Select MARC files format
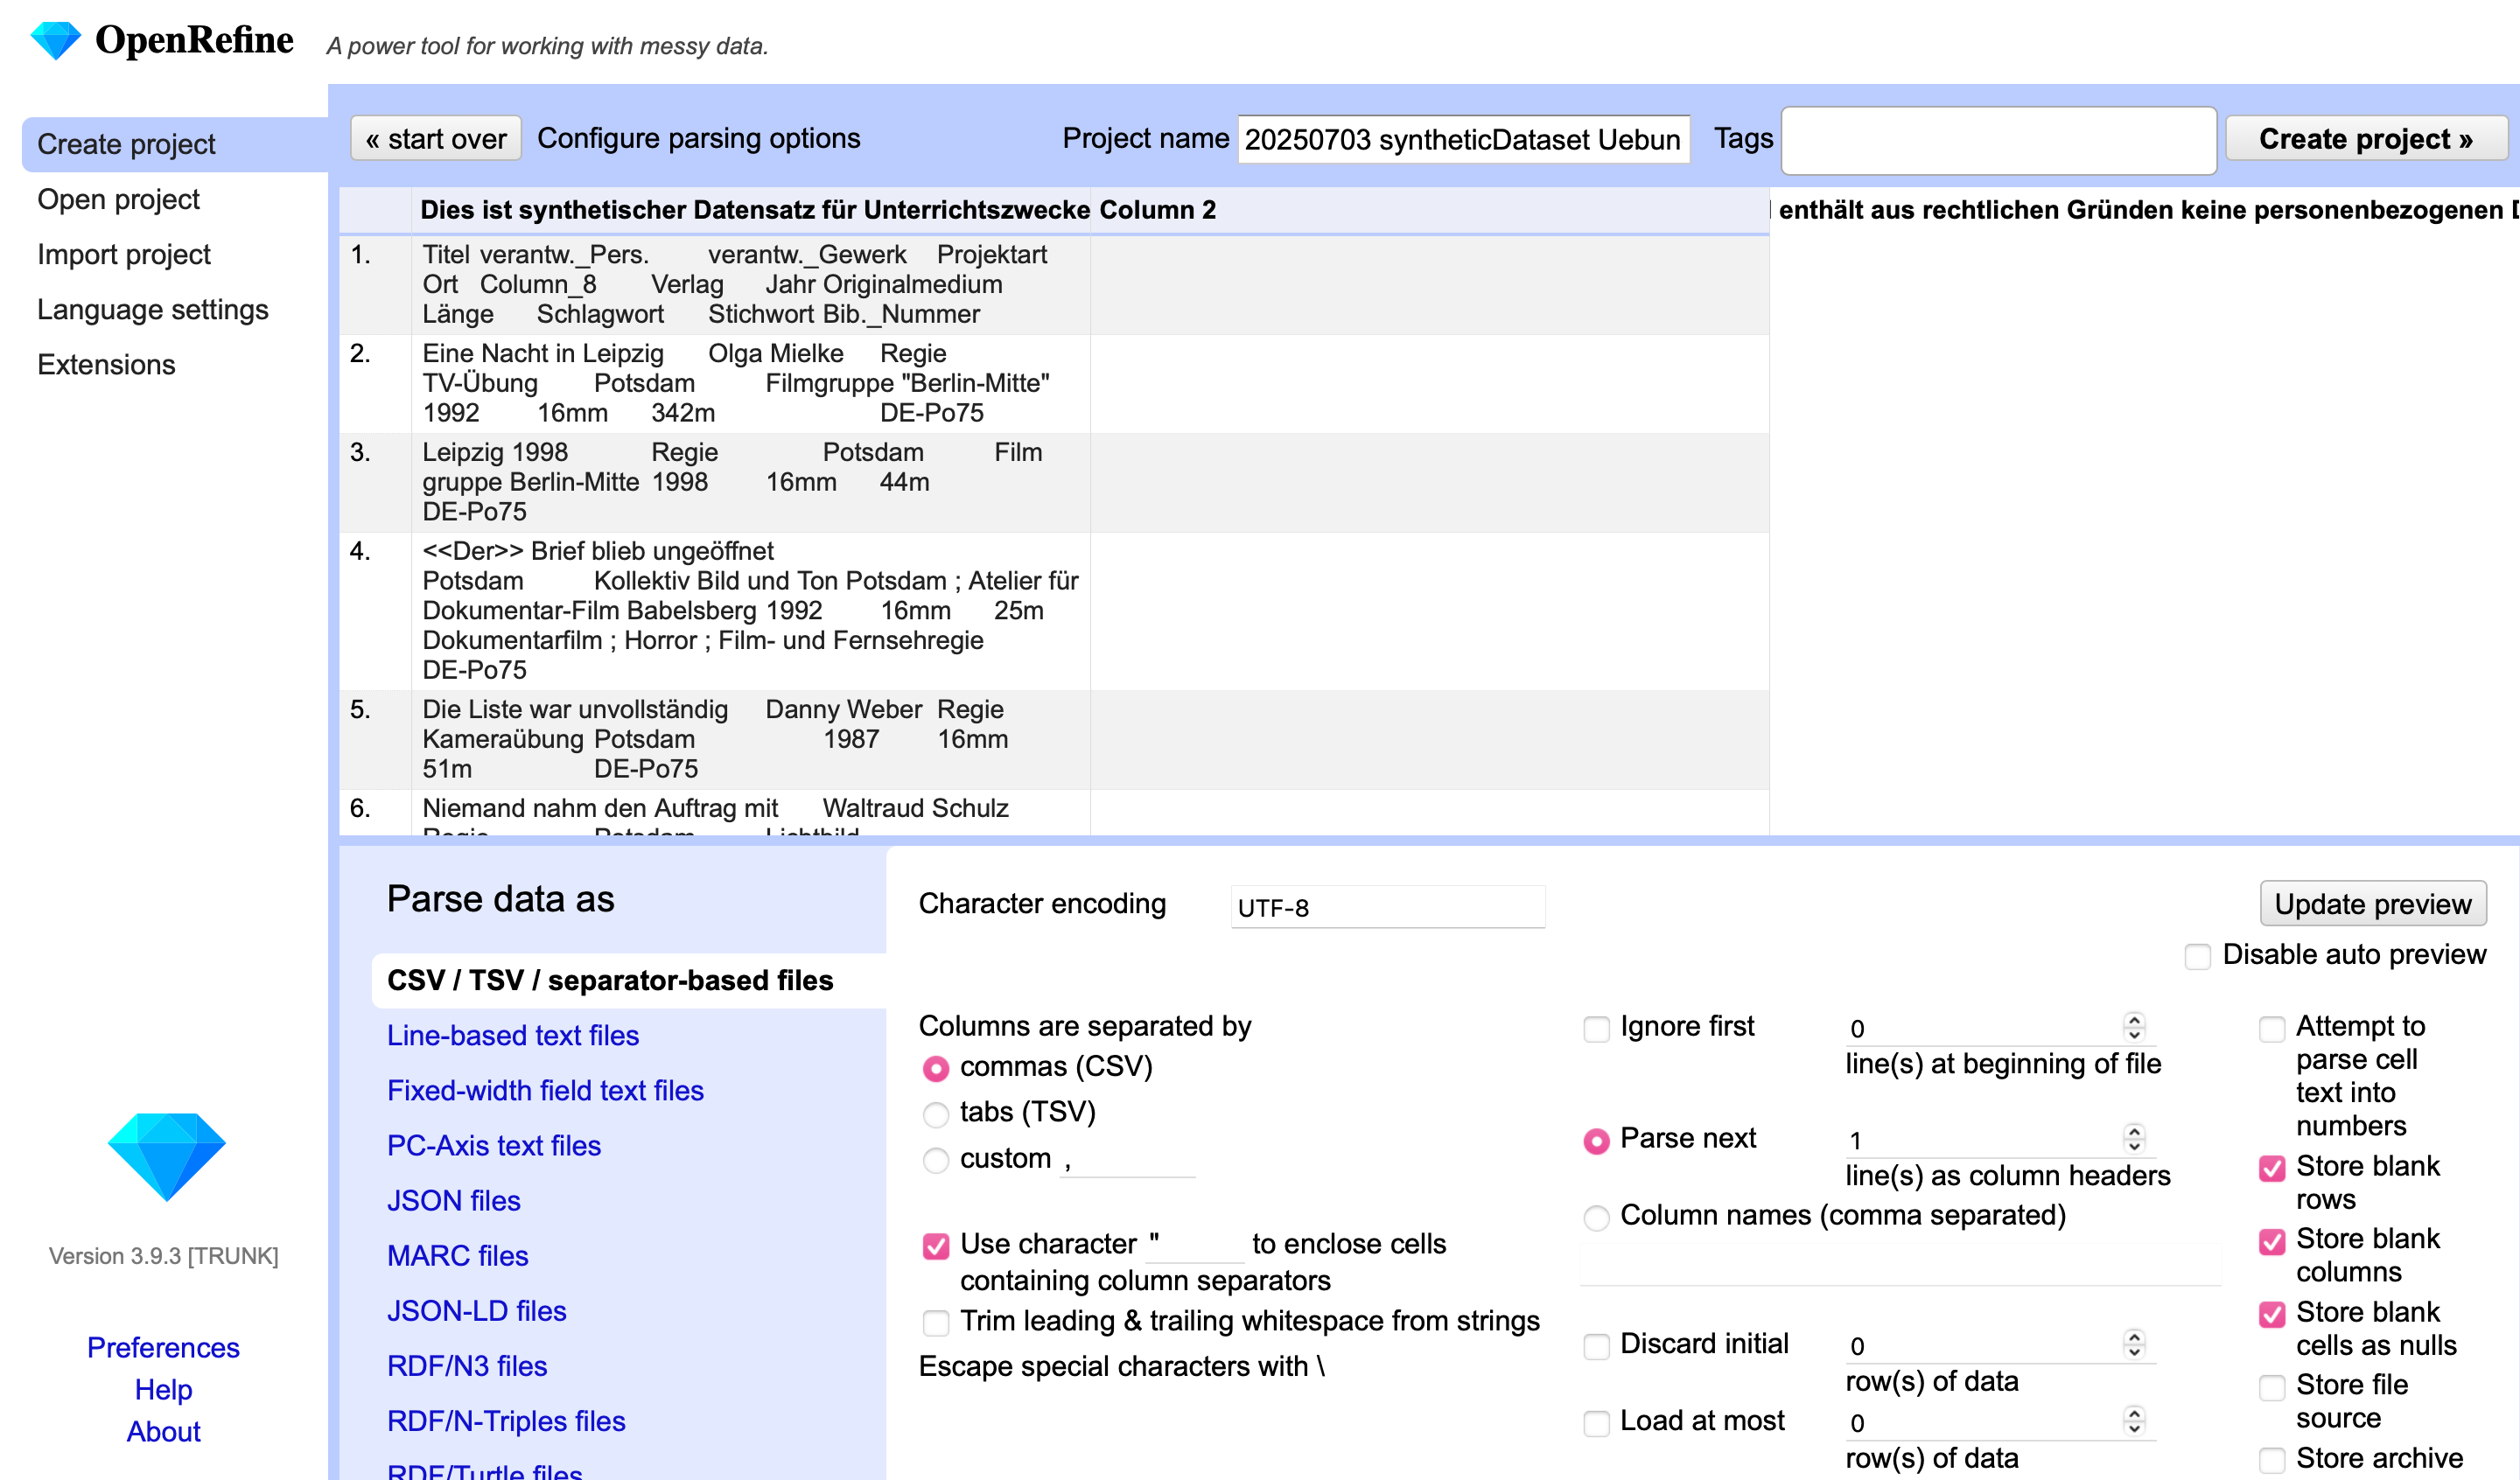The image size is (2520, 1480). [x=458, y=1255]
